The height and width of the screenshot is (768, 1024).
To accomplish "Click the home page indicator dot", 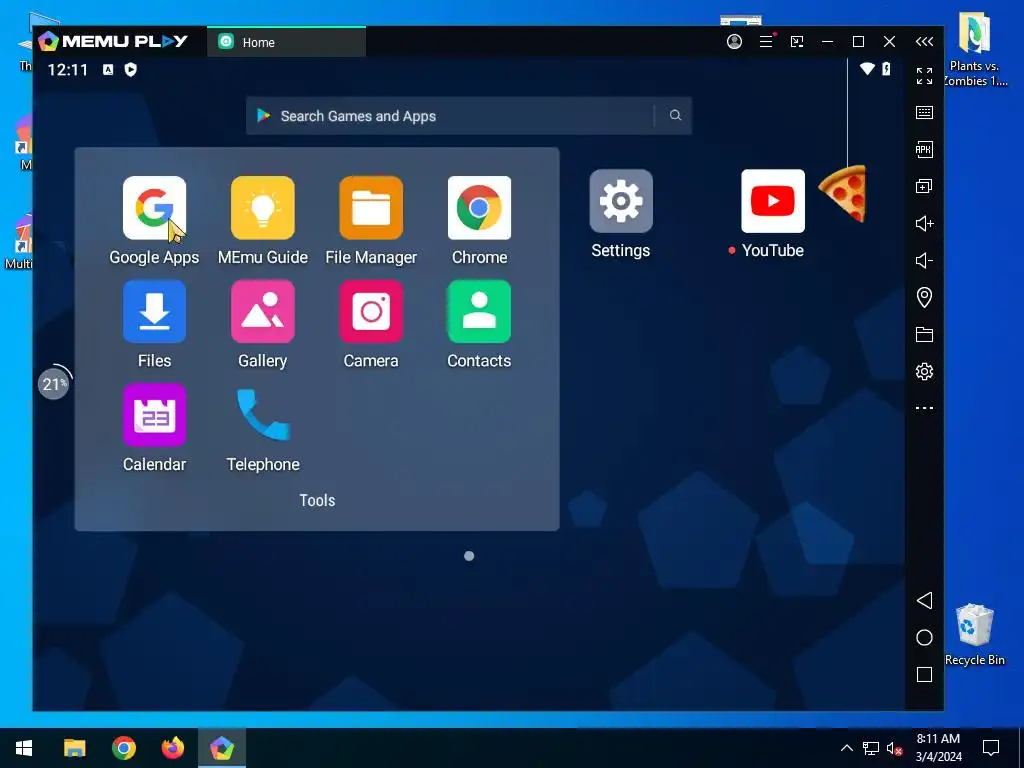I will [469, 556].
